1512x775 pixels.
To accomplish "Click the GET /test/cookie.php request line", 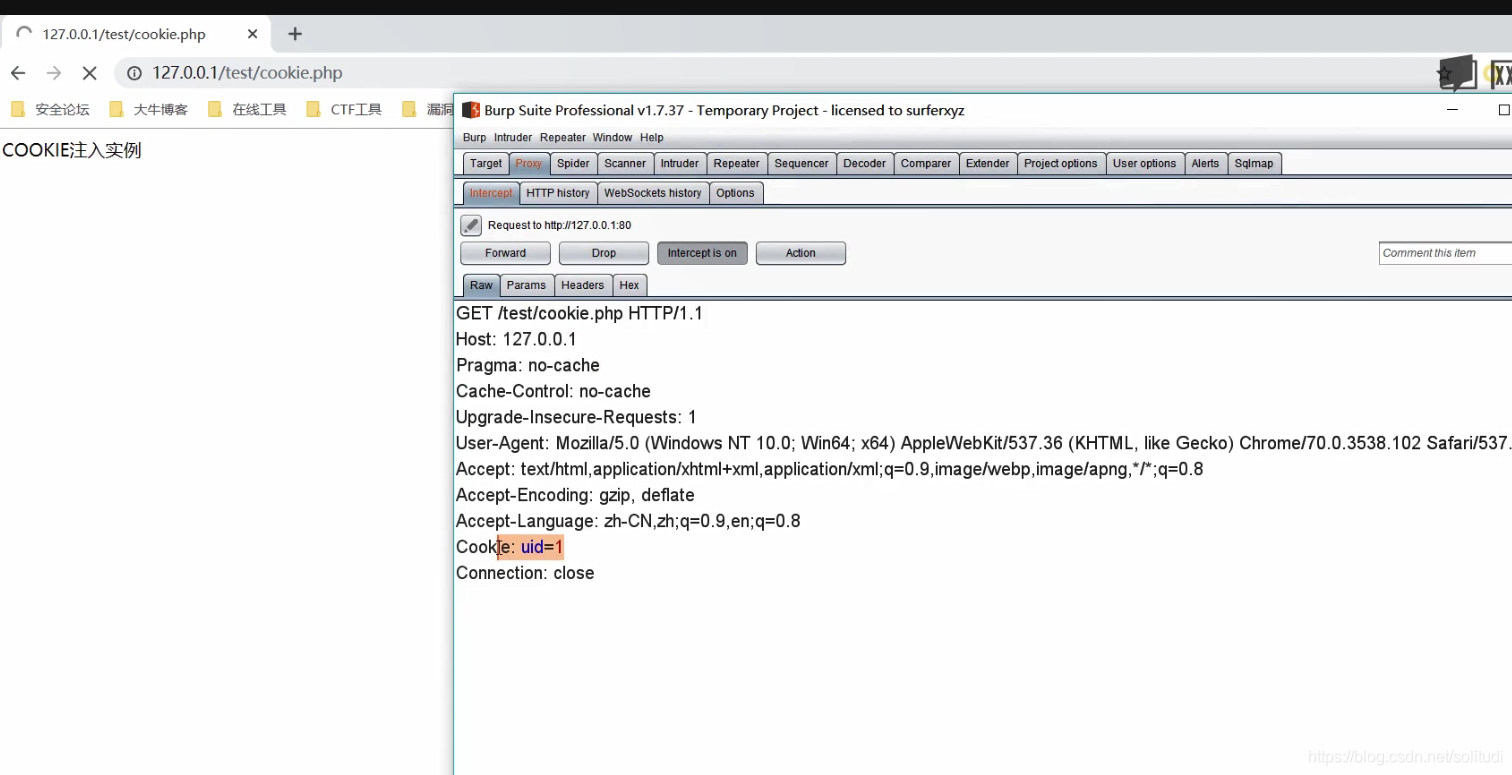I will pos(579,313).
